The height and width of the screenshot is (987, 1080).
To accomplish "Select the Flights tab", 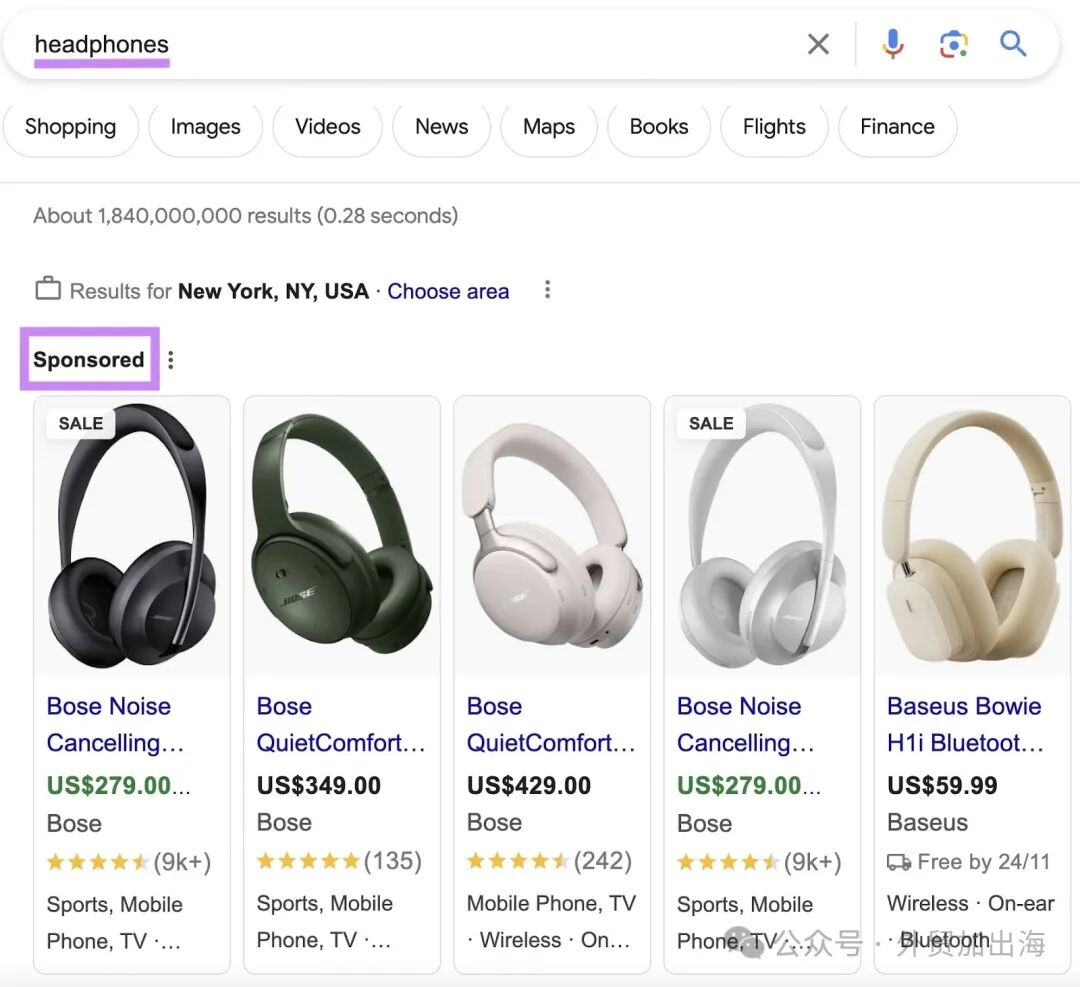I will click(x=773, y=127).
